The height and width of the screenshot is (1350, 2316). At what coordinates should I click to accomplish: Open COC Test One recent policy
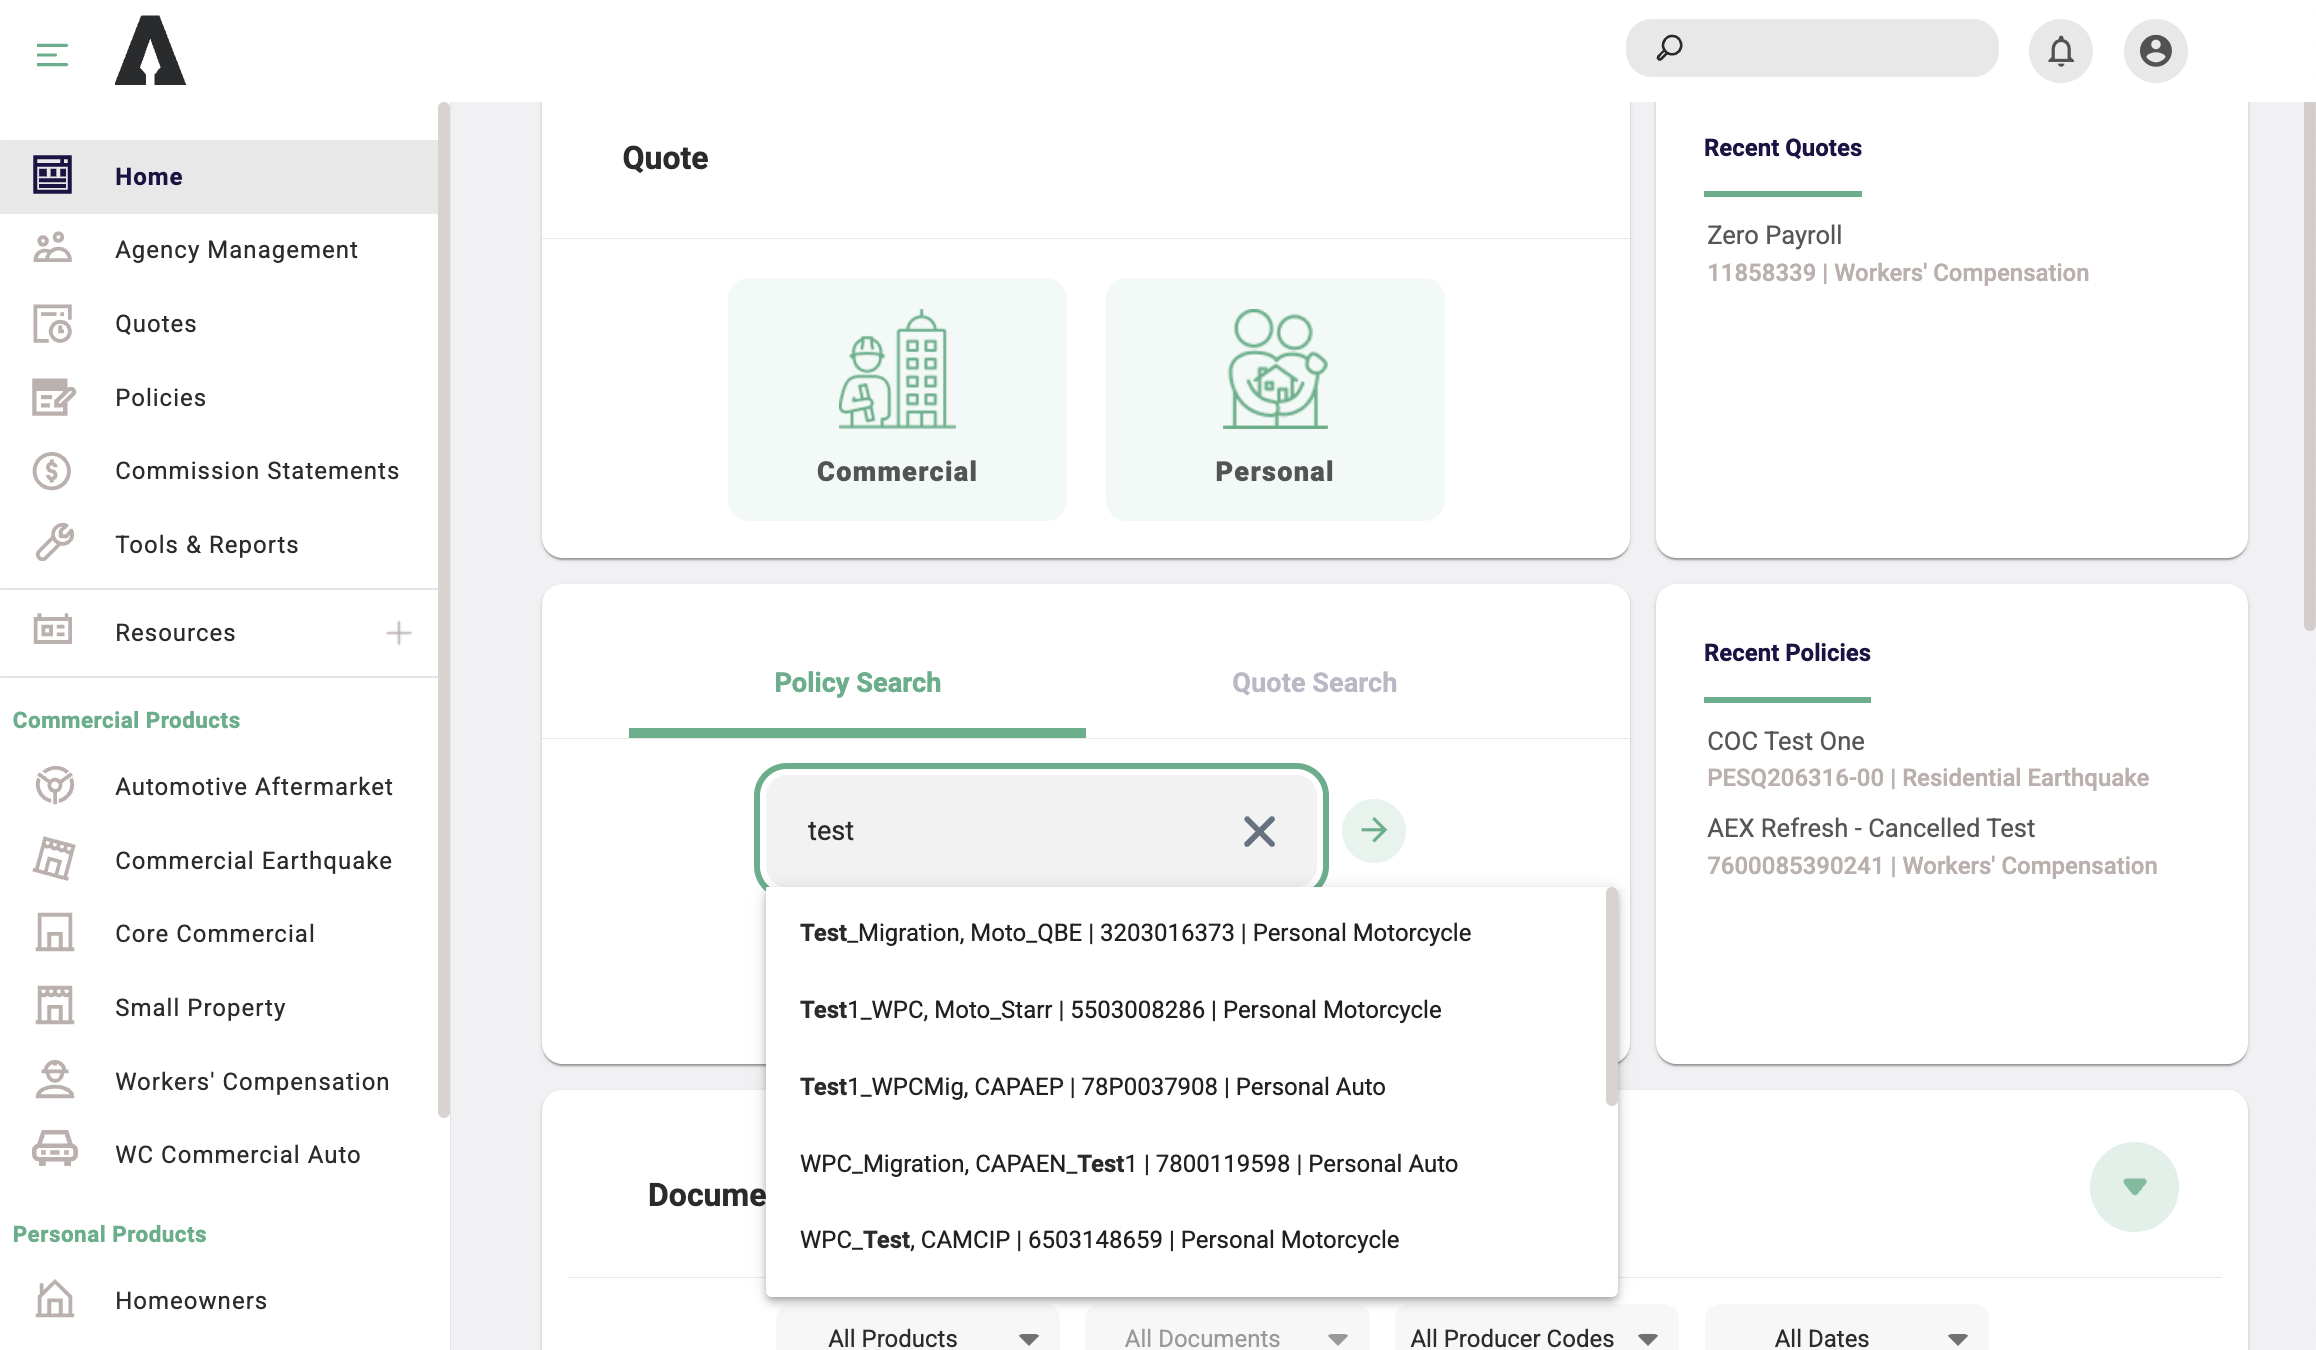[1785, 741]
